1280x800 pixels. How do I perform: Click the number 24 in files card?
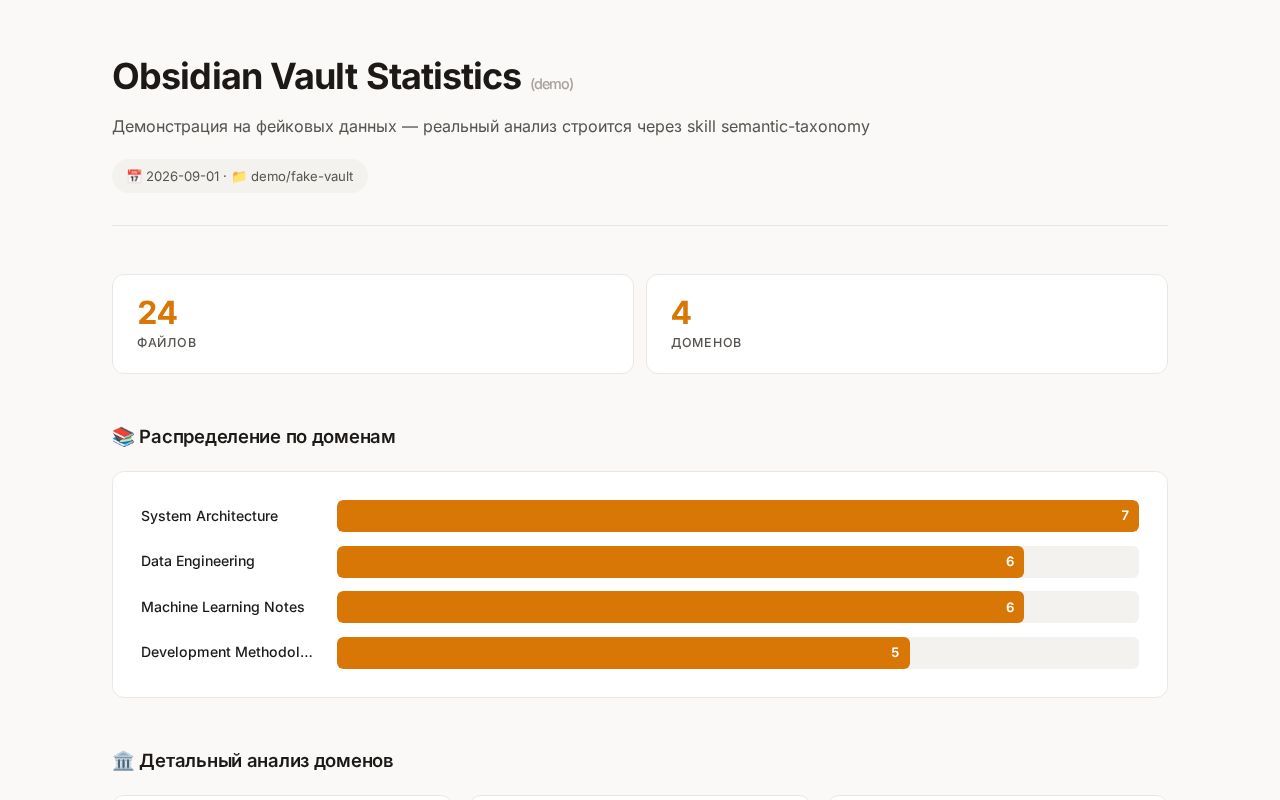click(157, 313)
